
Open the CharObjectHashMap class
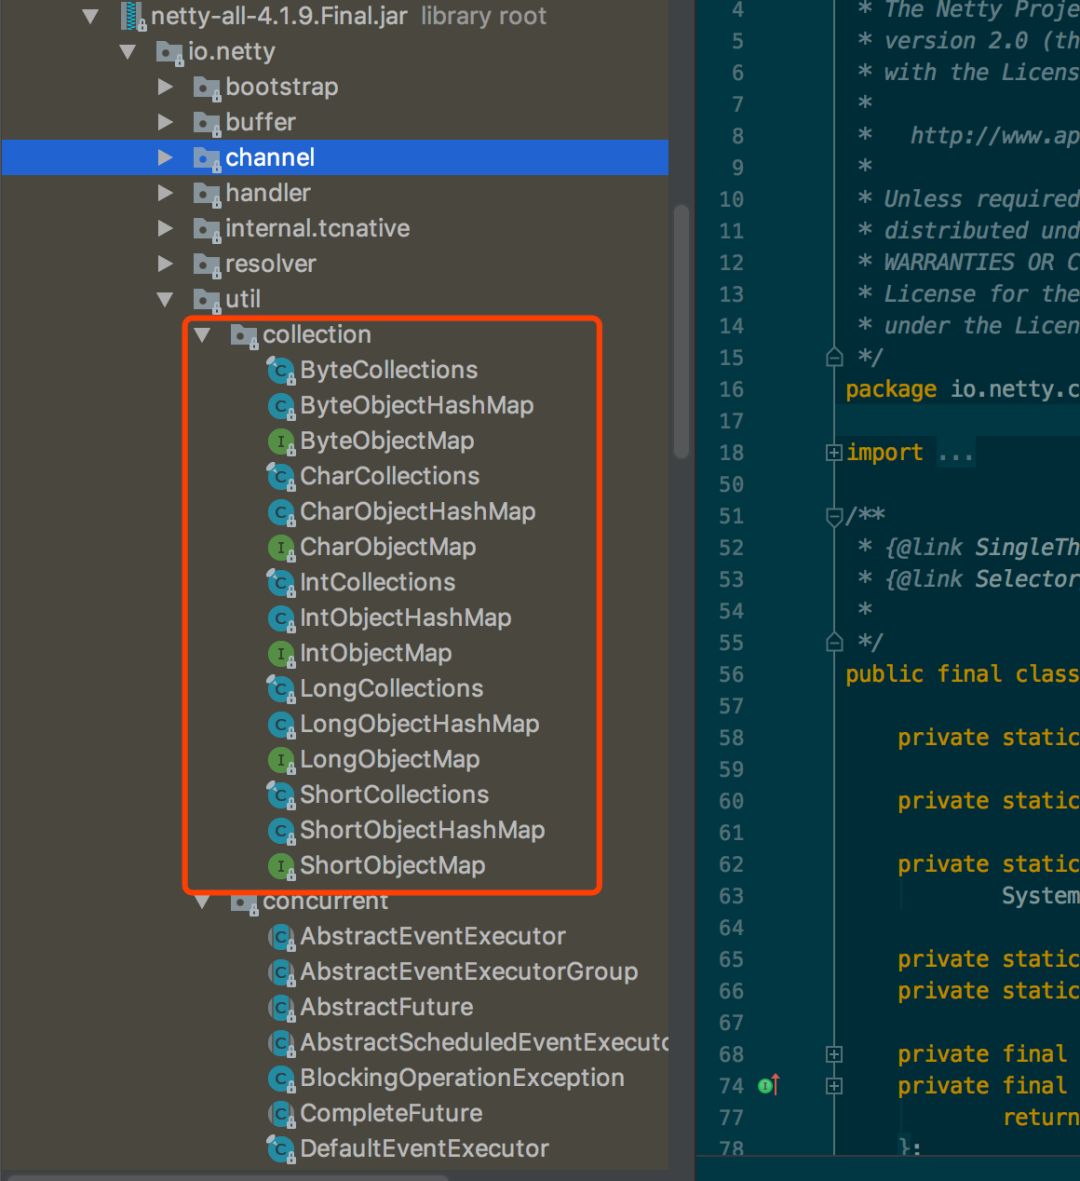click(x=417, y=511)
